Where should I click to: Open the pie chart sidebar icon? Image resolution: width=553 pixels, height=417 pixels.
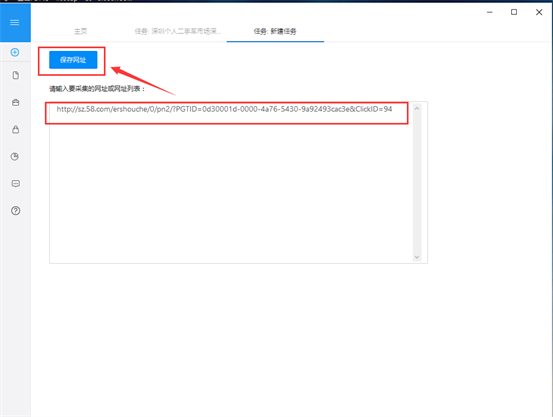tap(15, 156)
